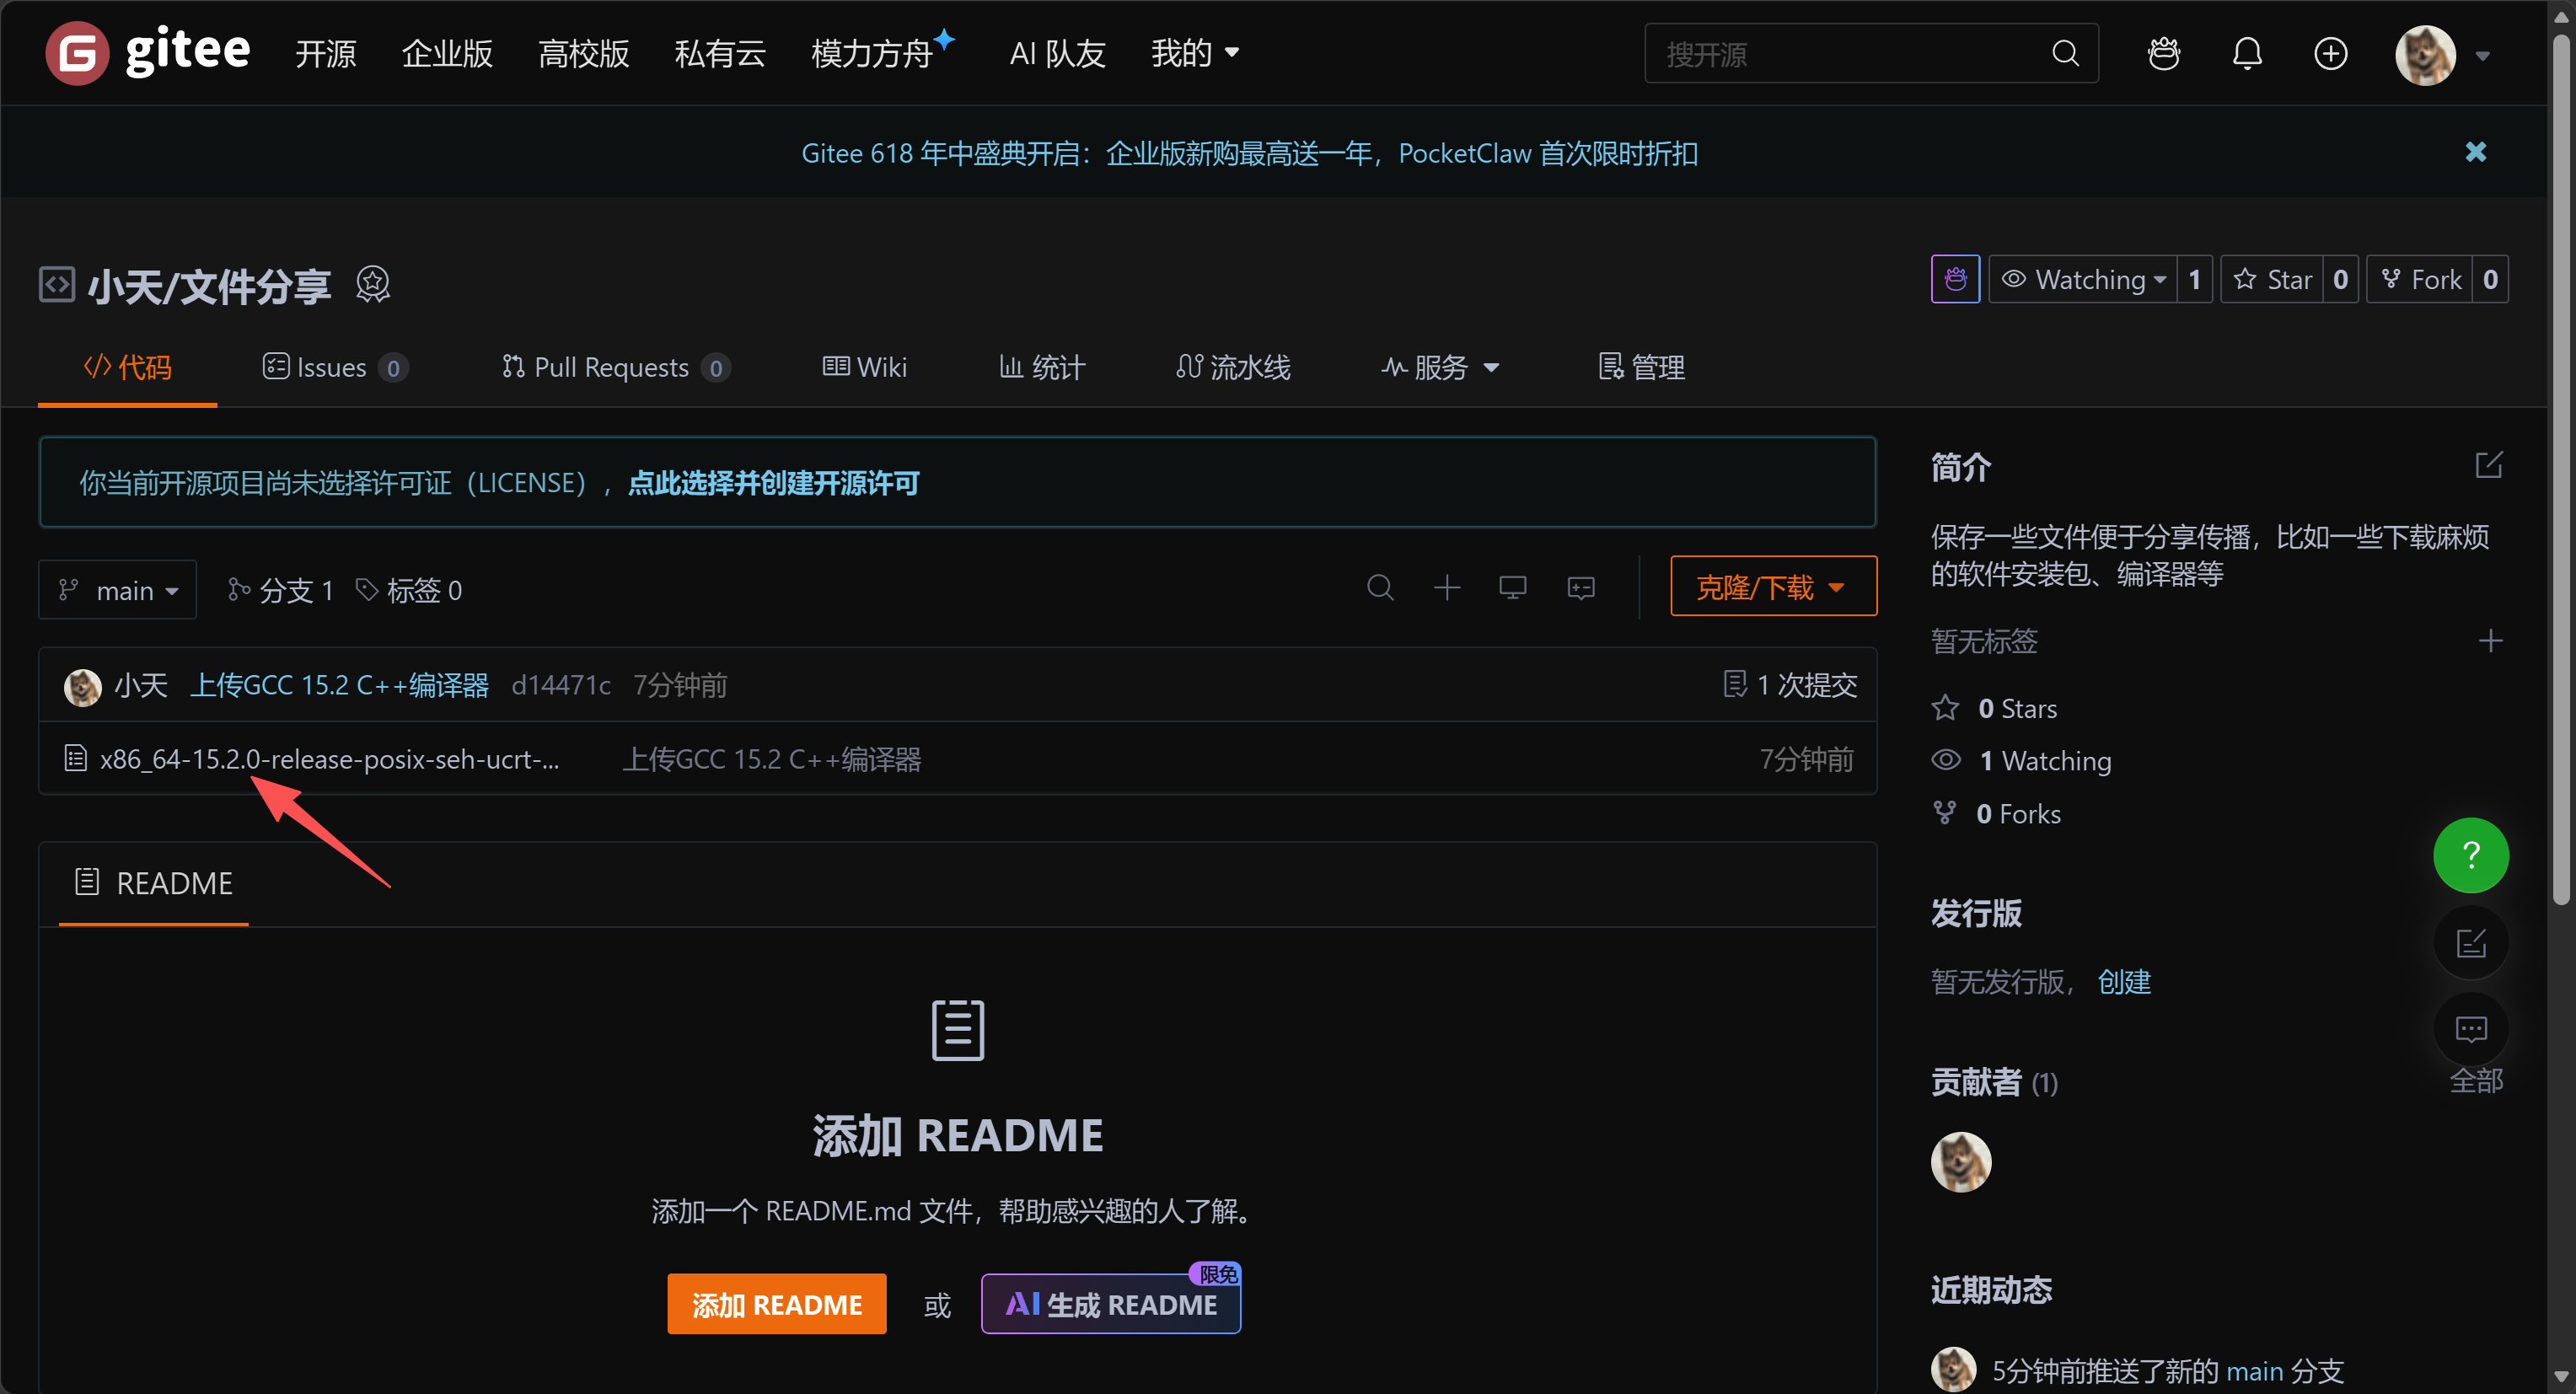Click the plus circle create icon
Viewport: 2576px width, 1394px height.
point(2331,53)
